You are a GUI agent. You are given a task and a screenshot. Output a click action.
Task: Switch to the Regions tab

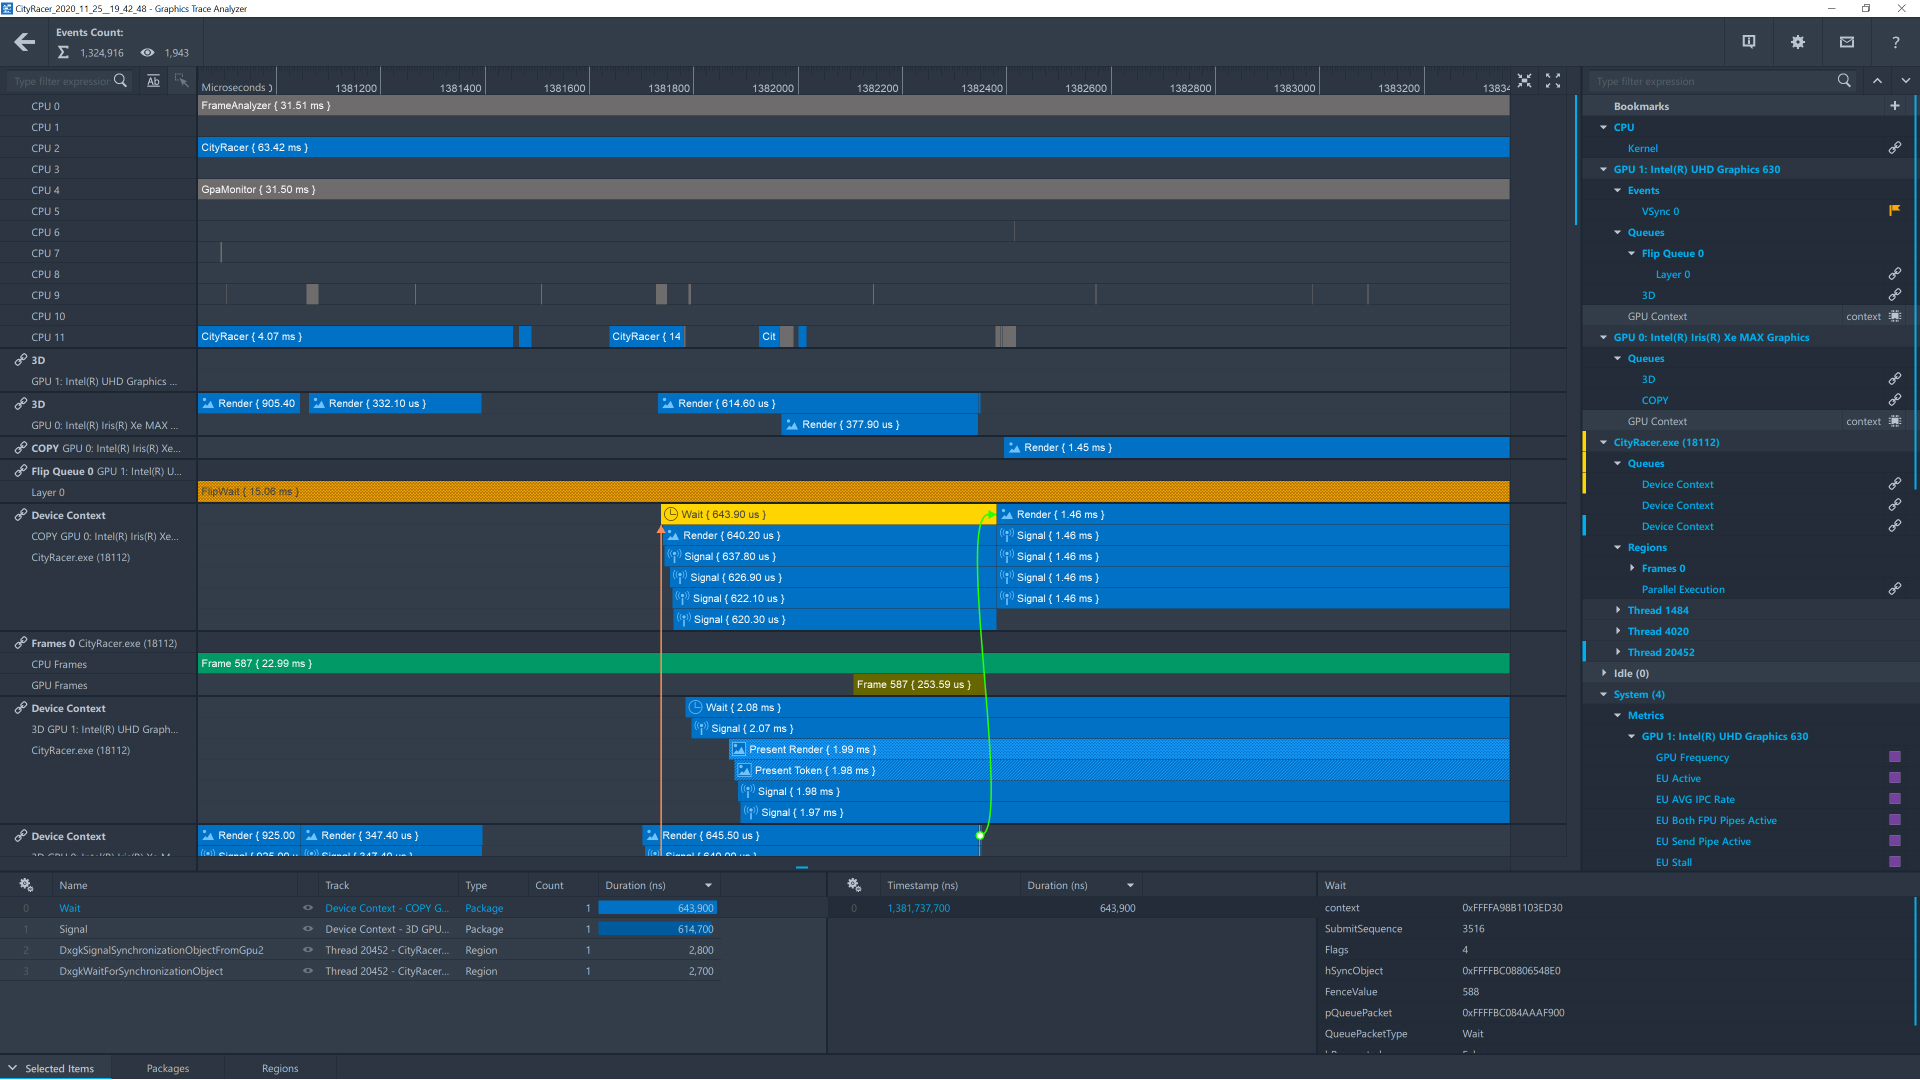tap(280, 1068)
